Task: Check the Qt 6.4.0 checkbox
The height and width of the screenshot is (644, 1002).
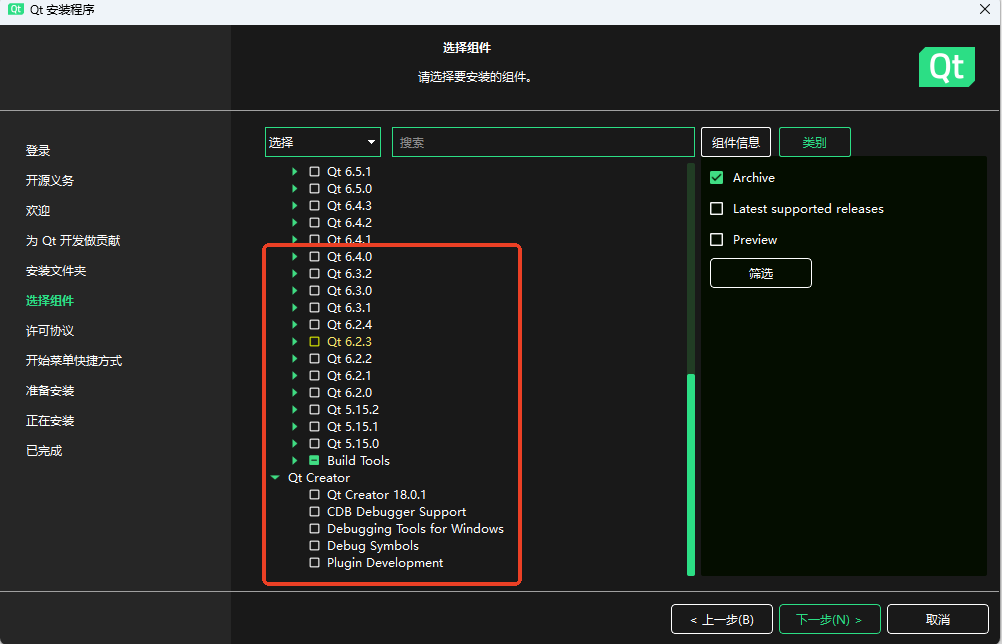Action: point(314,257)
